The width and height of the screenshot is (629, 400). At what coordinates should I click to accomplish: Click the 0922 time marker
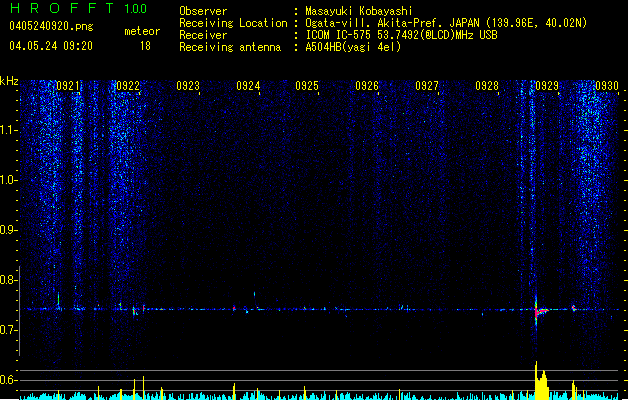pos(128,86)
